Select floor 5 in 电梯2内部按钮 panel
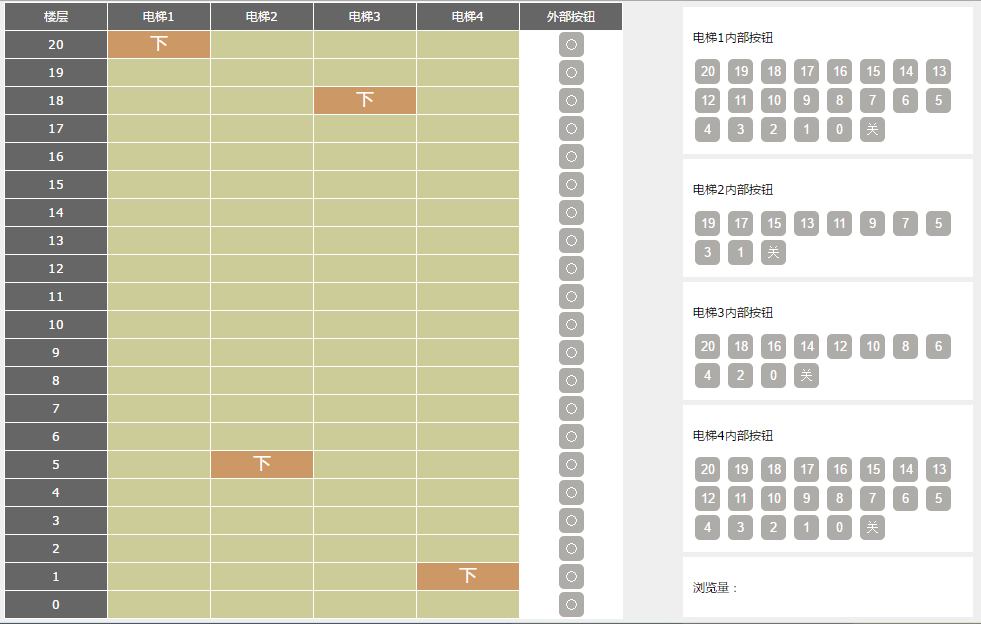 (938, 223)
